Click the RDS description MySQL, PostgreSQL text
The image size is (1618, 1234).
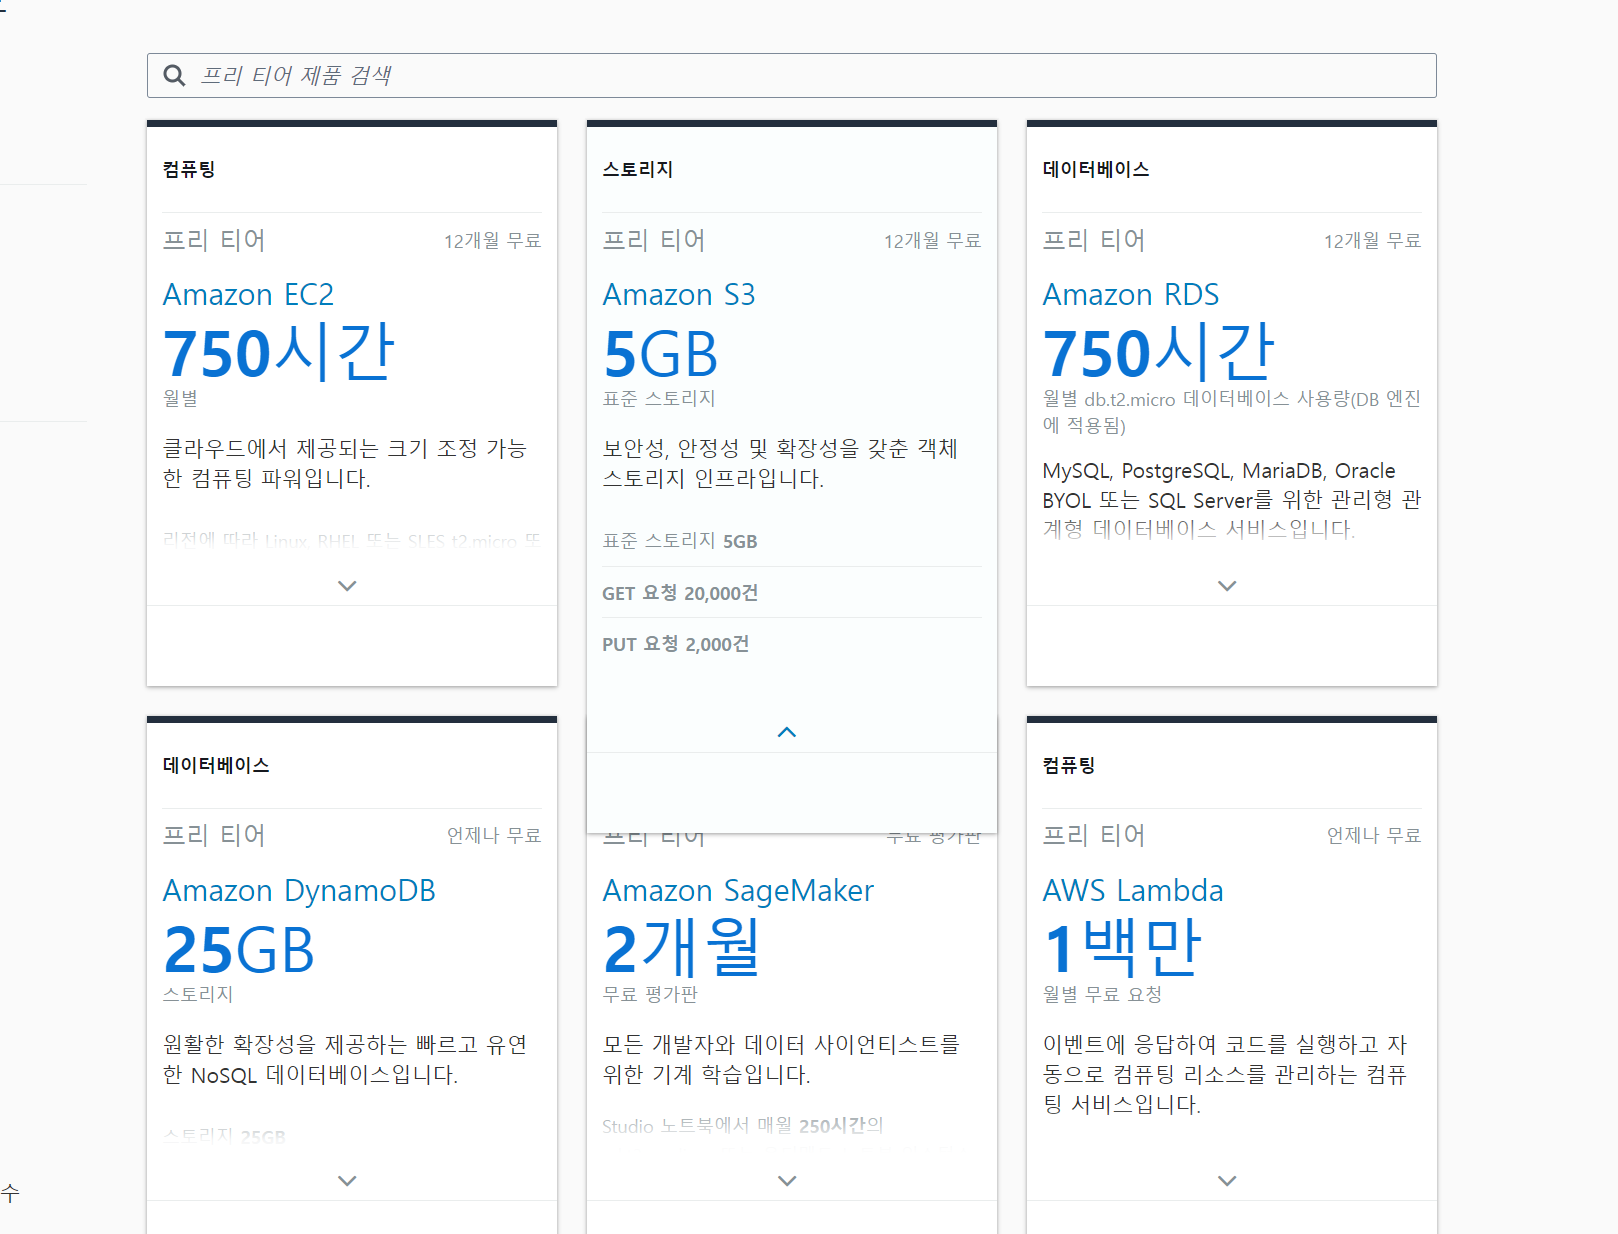point(1232,500)
